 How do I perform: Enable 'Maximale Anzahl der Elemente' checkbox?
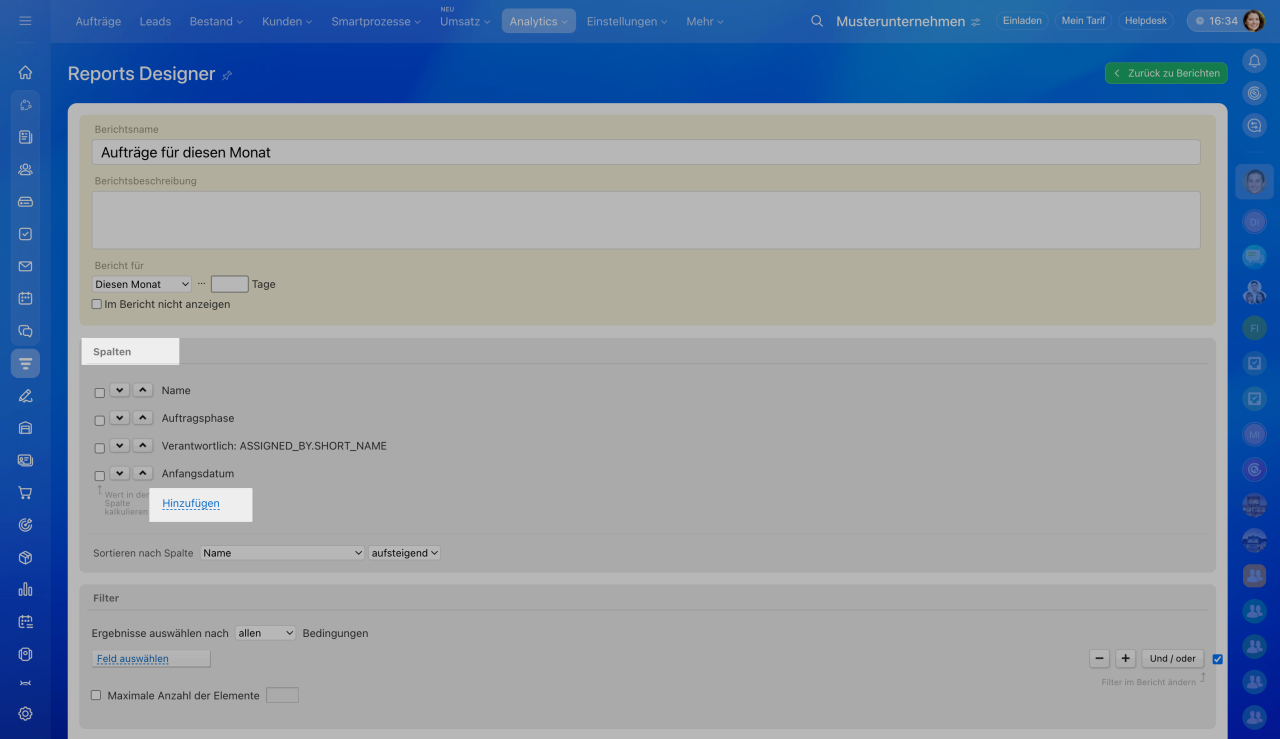coord(97,695)
